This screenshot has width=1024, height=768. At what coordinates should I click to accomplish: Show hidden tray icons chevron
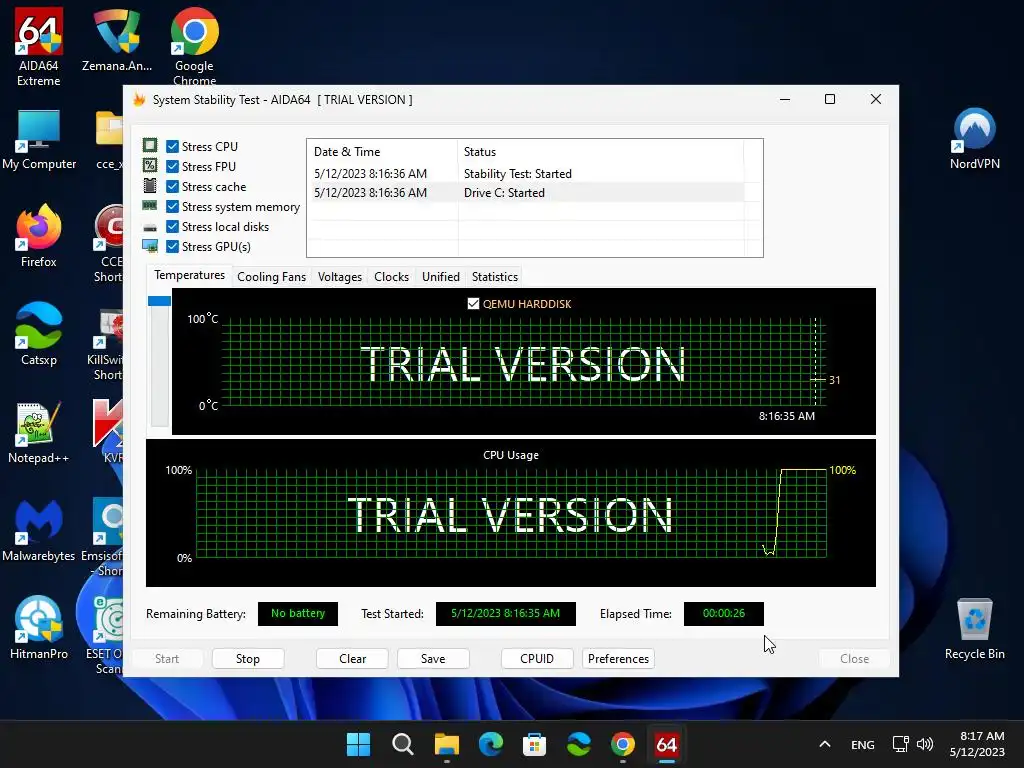pyautogui.click(x=825, y=744)
